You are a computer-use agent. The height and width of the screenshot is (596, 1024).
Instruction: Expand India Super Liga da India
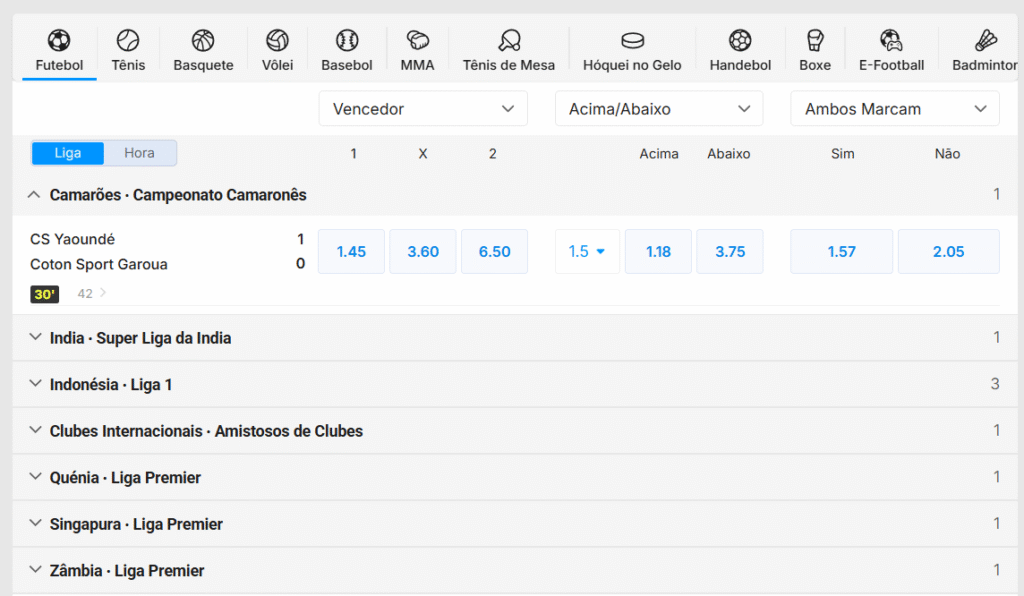click(x=140, y=338)
